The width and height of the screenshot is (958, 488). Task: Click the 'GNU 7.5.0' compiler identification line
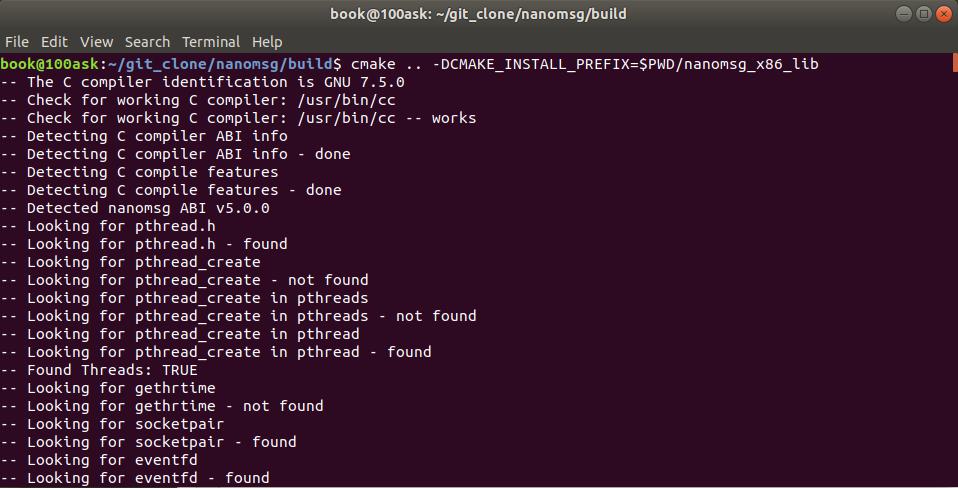pyautogui.click(x=202, y=82)
